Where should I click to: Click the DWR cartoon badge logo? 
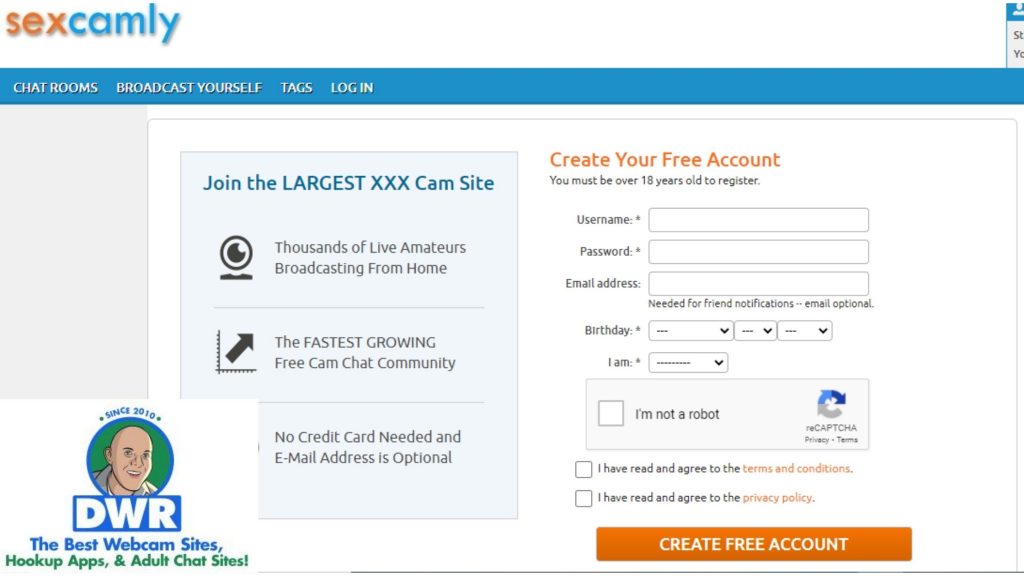click(x=127, y=487)
